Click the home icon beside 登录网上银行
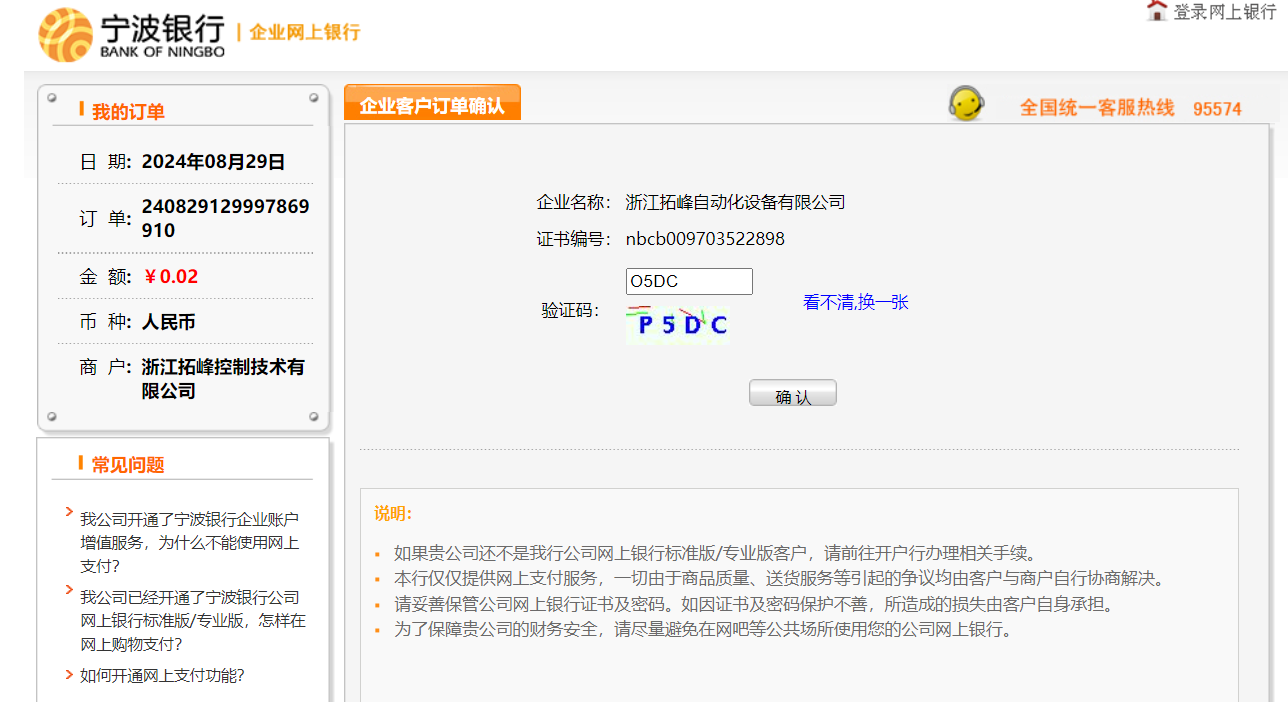Viewport: 1288px width, 702px height. pos(1157,11)
